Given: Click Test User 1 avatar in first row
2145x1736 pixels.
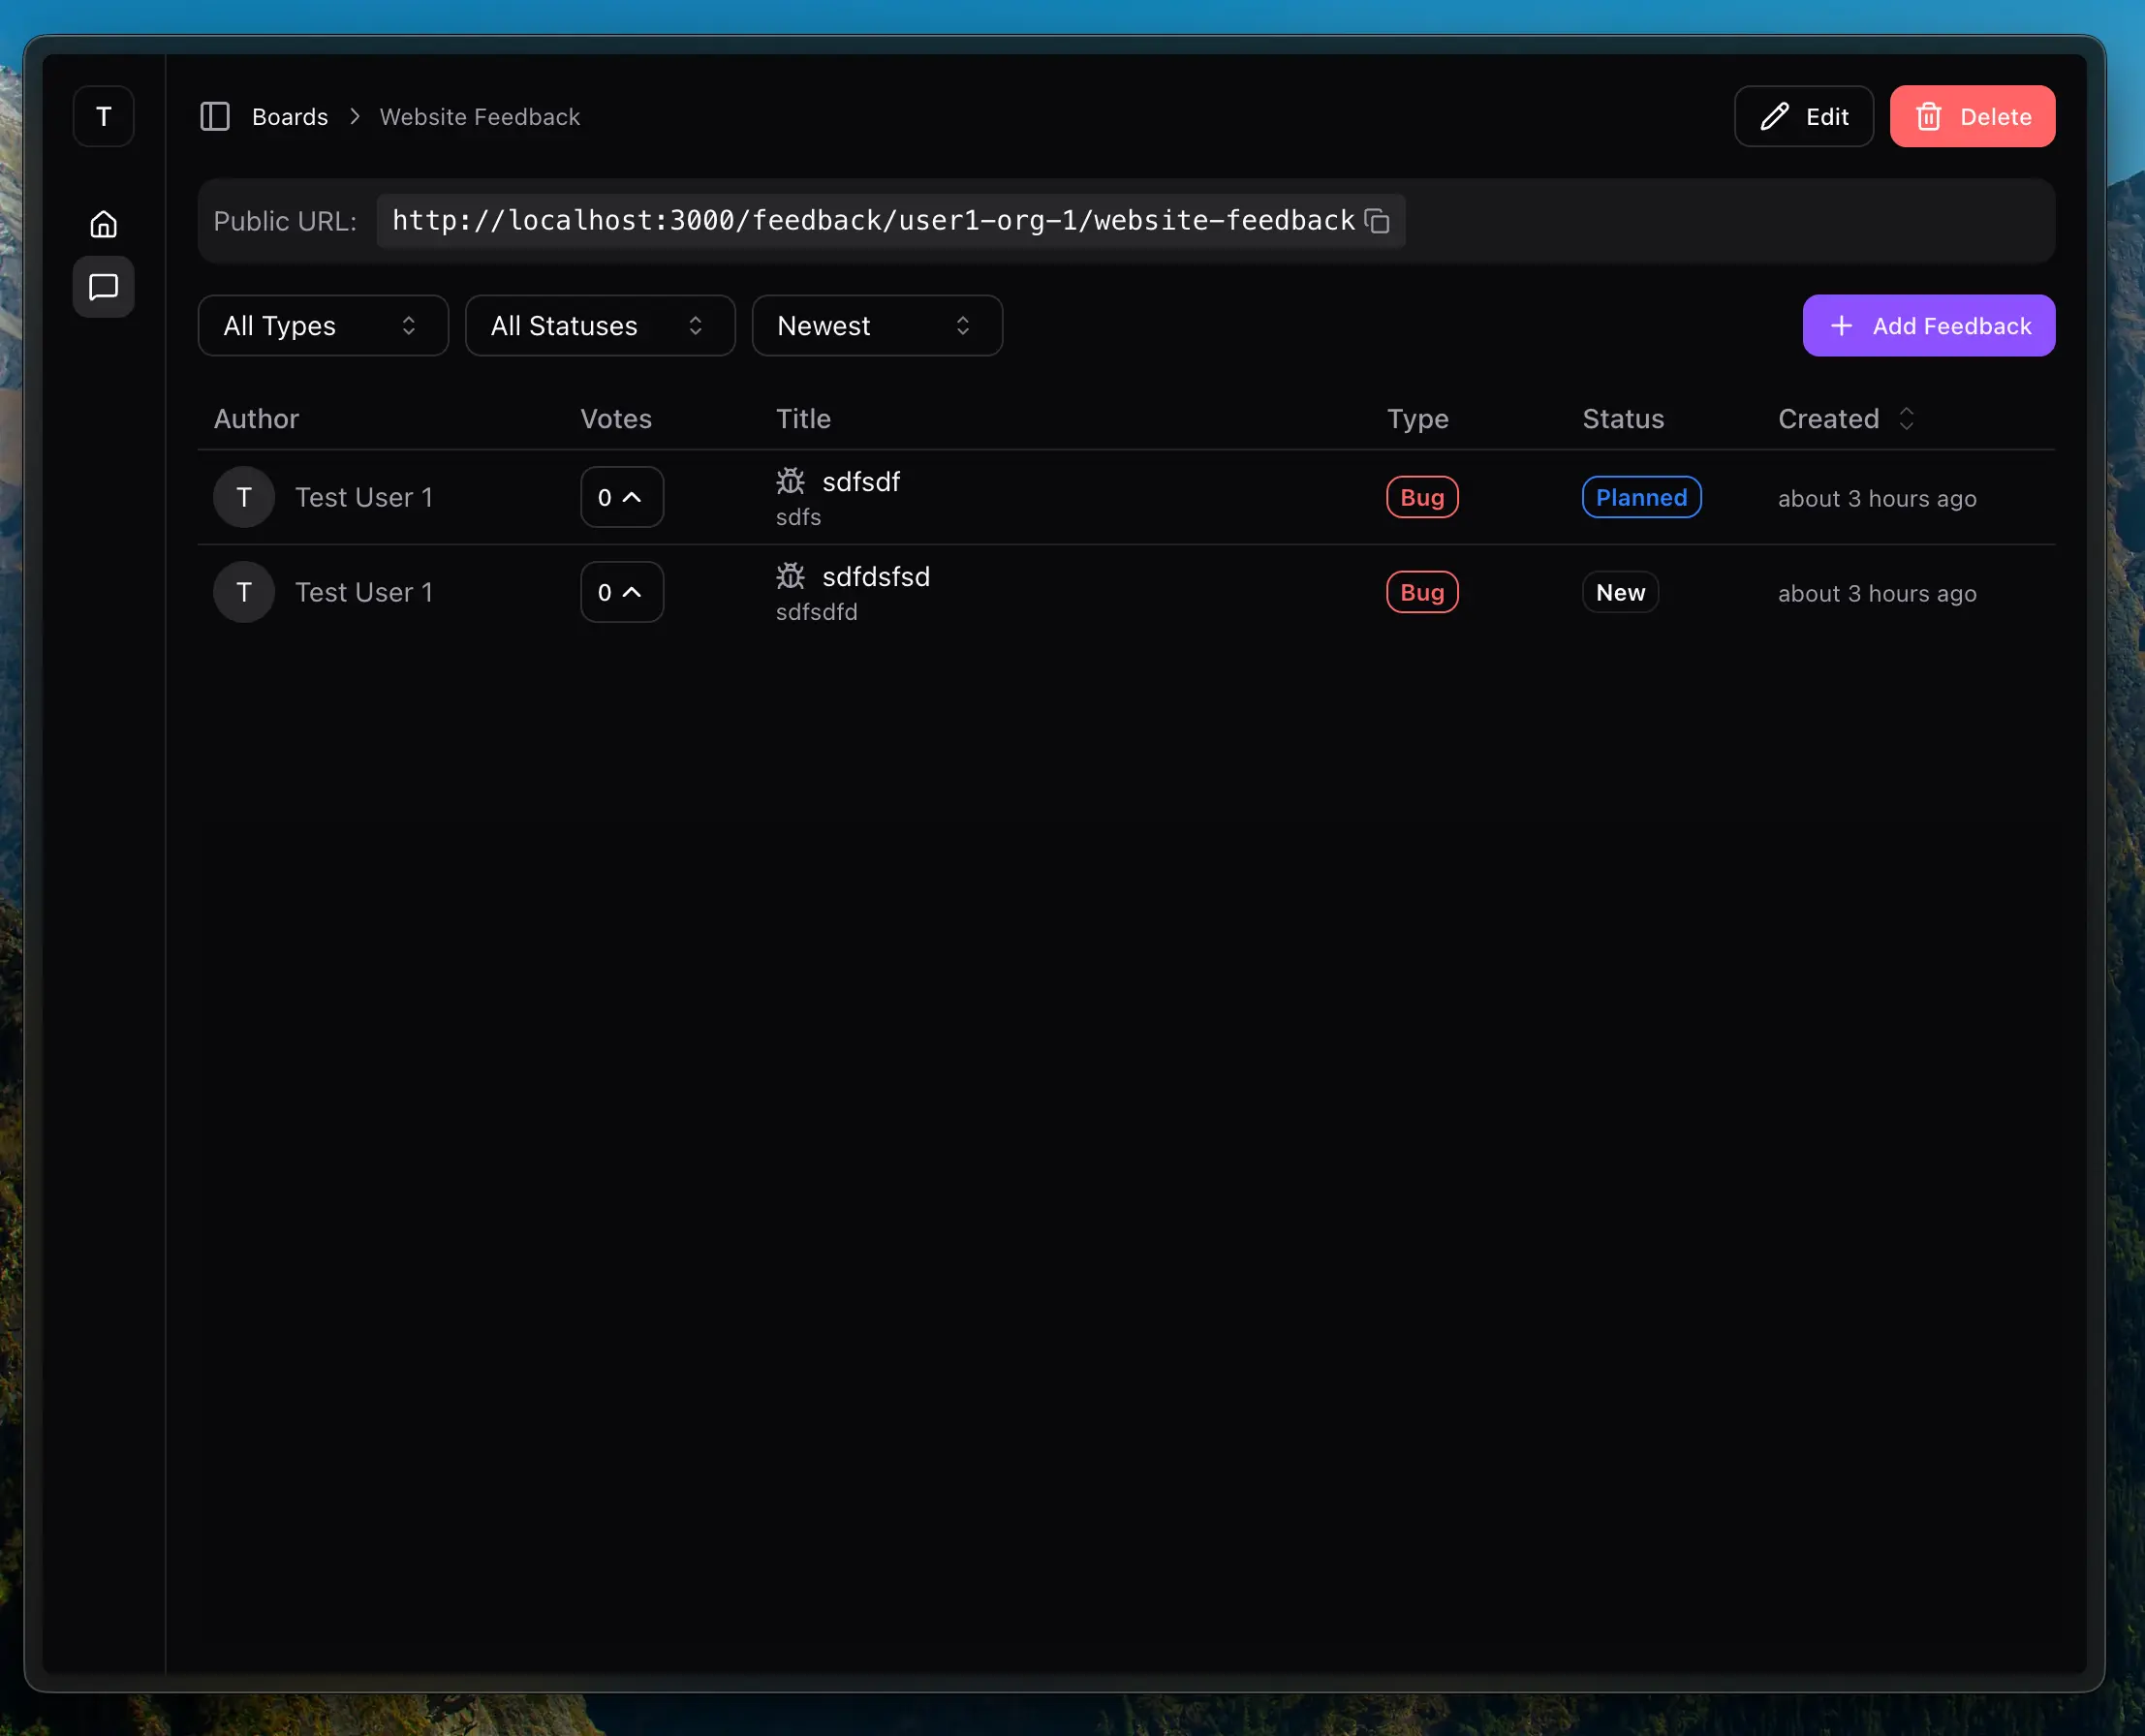Looking at the screenshot, I should point(244,497).
